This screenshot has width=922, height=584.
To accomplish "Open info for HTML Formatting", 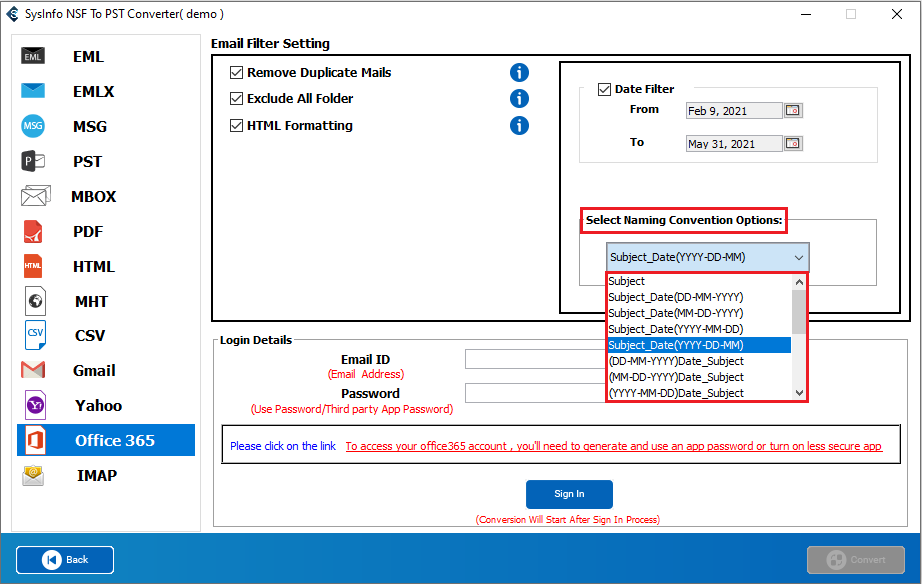I will (x=519, y=125).
